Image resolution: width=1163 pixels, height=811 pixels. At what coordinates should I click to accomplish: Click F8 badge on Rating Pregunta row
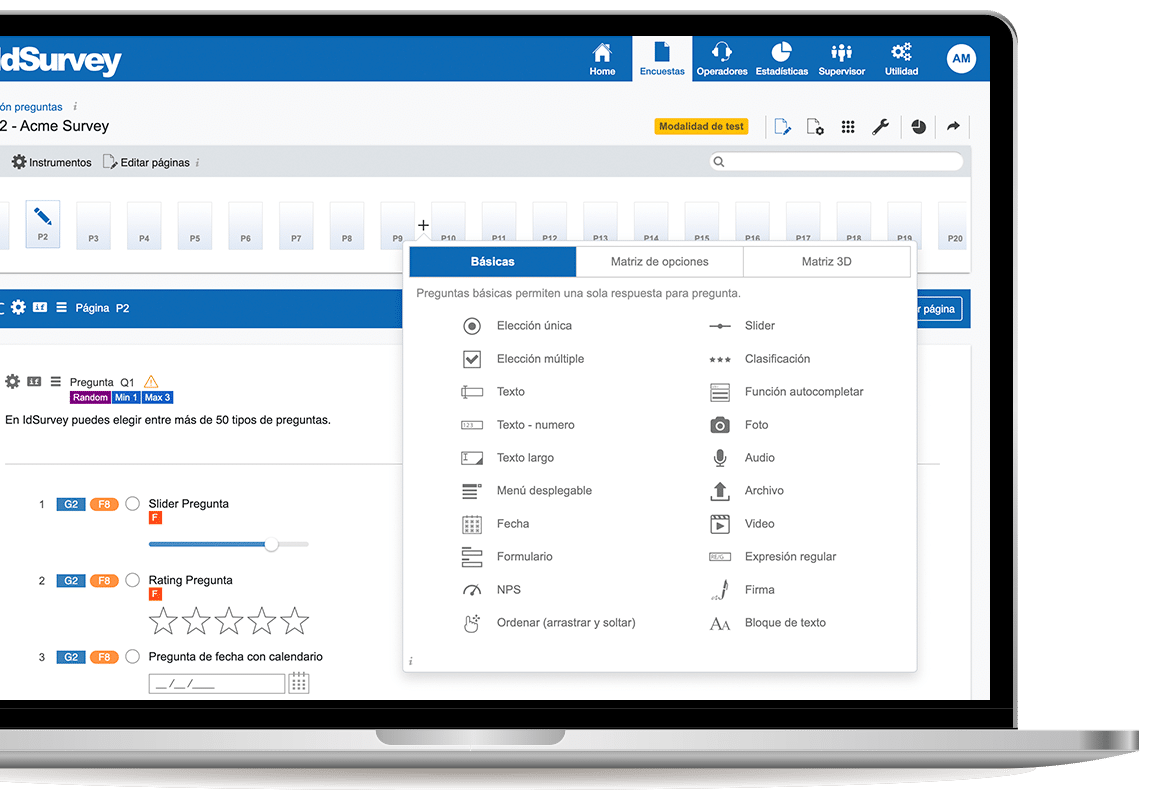104,581
